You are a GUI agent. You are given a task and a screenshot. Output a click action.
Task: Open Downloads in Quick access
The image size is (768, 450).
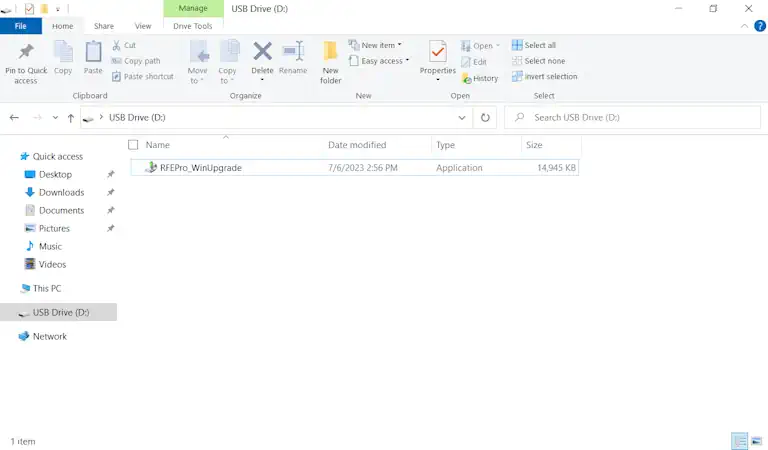61,192
